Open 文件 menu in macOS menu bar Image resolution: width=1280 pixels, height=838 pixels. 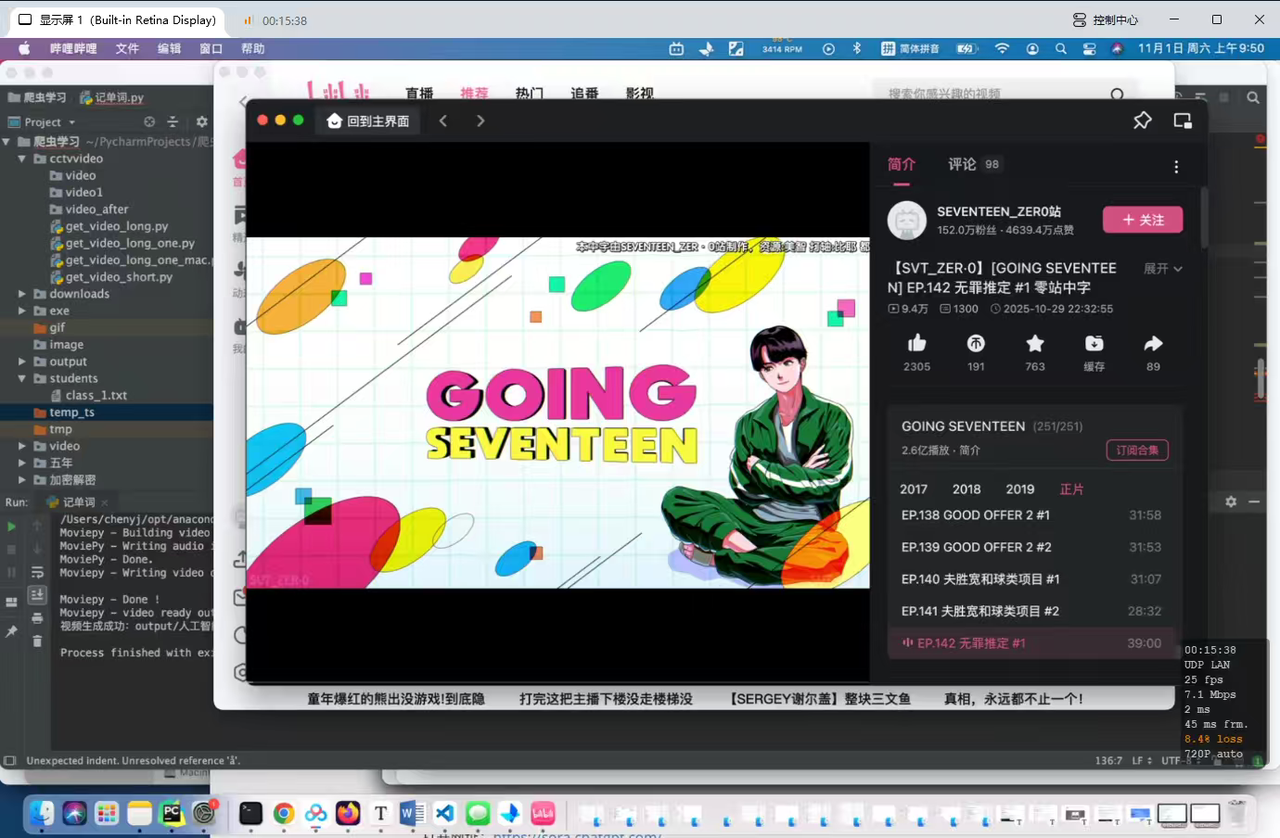[x=127, y=48]
